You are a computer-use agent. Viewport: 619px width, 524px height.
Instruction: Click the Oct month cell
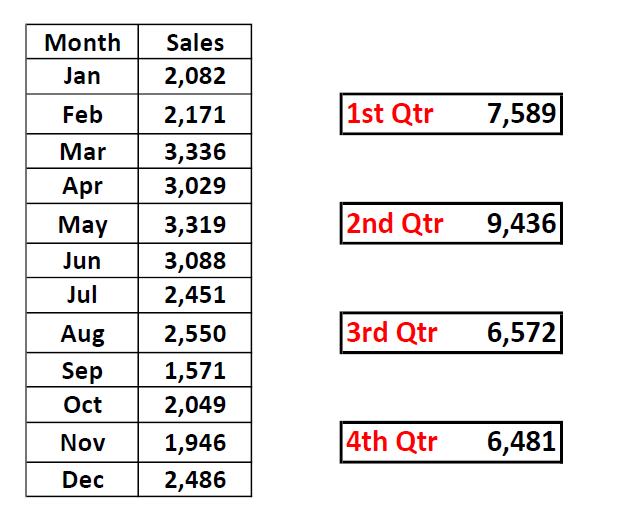pyautogui.click(x=82, y=405)
